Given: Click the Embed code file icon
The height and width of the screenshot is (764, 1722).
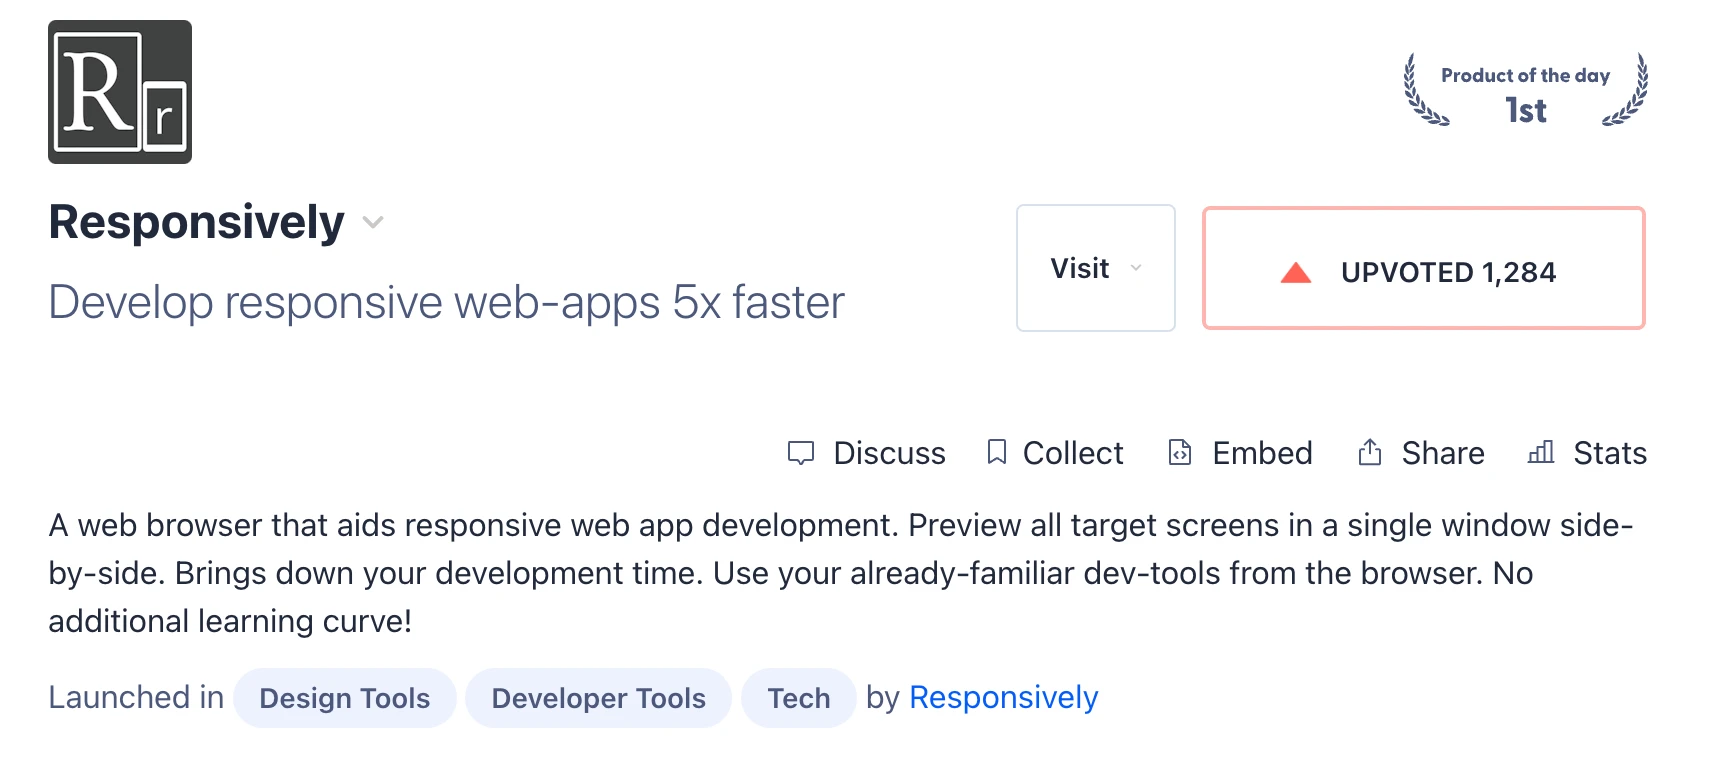Looking at the screenshot, I should pyautogui.click(x=1180, y=452).
